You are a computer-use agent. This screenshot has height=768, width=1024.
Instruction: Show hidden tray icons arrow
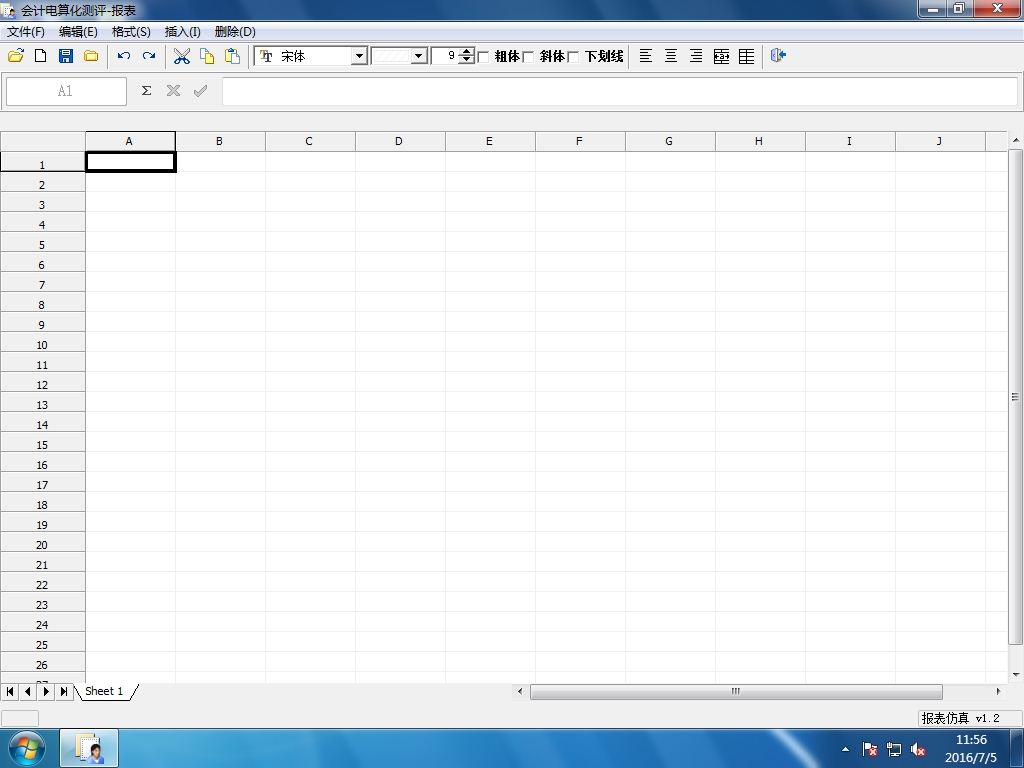[x=846, y=750]
